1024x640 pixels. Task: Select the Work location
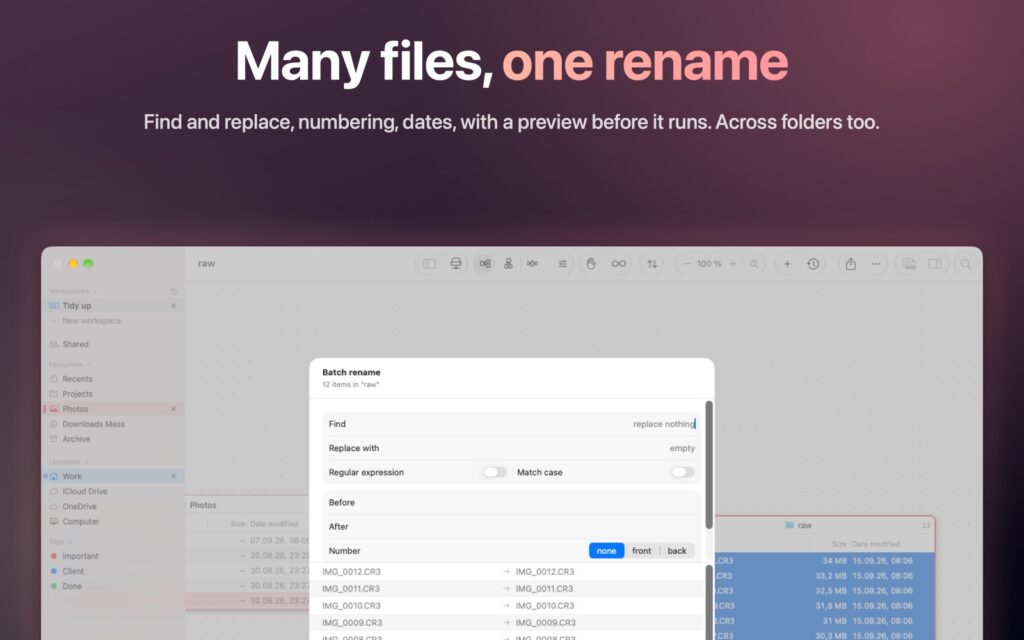pos(112,476)
